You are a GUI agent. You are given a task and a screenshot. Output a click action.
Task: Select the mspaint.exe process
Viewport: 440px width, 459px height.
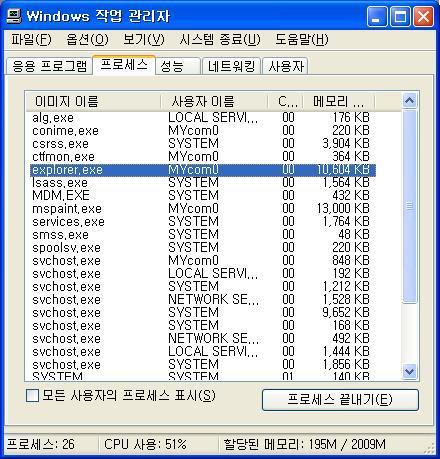(203, 209)
